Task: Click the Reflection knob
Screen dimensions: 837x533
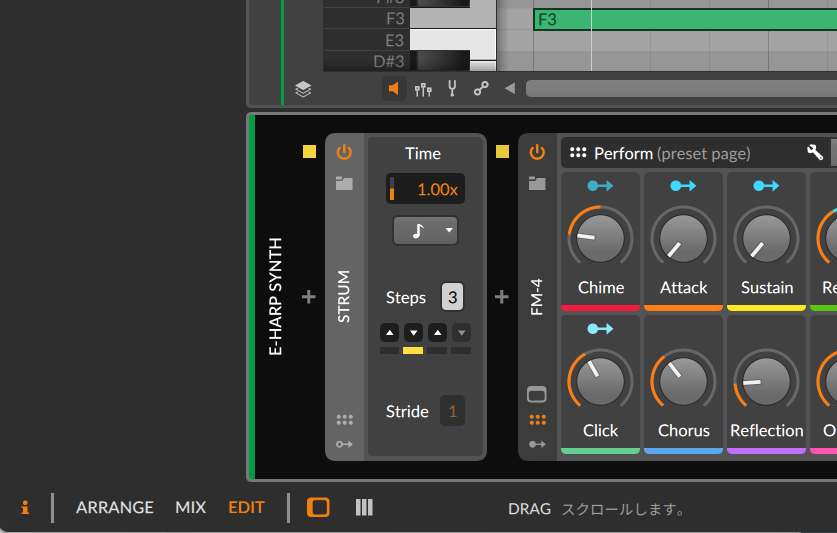Action: tap(767, 382)
